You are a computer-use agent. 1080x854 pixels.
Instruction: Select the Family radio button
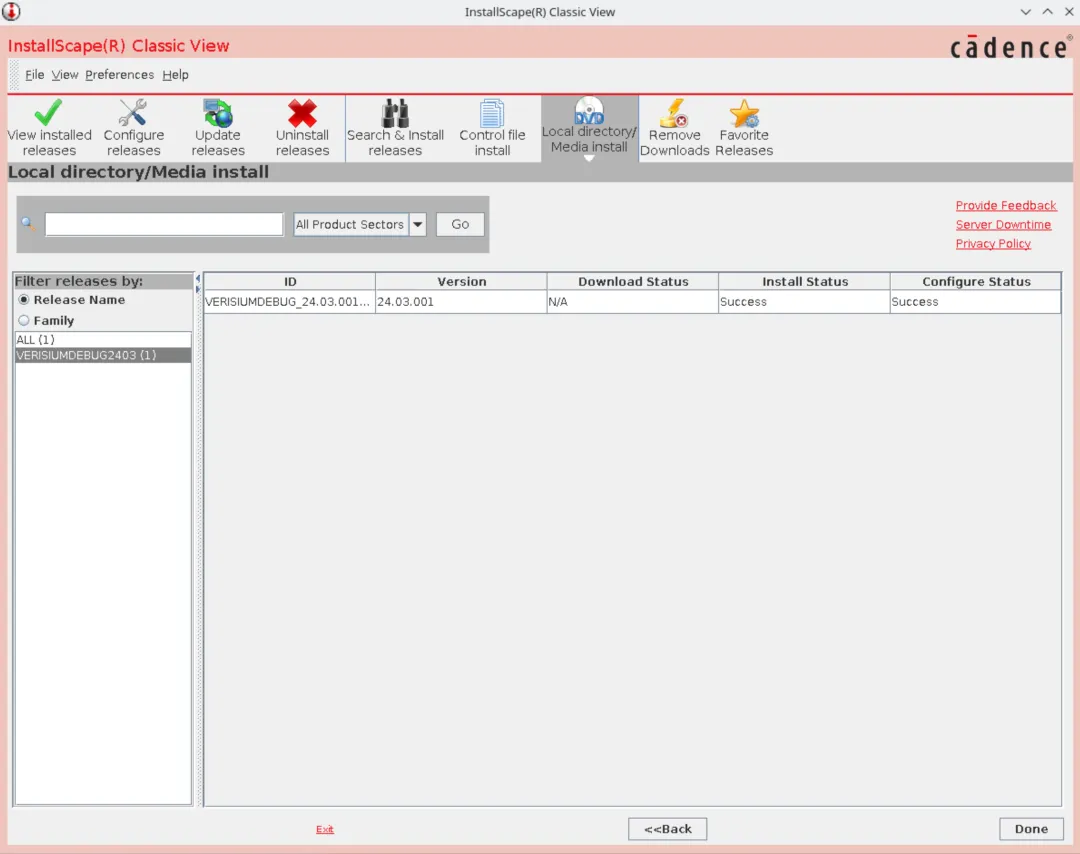(x=24, y=320)
